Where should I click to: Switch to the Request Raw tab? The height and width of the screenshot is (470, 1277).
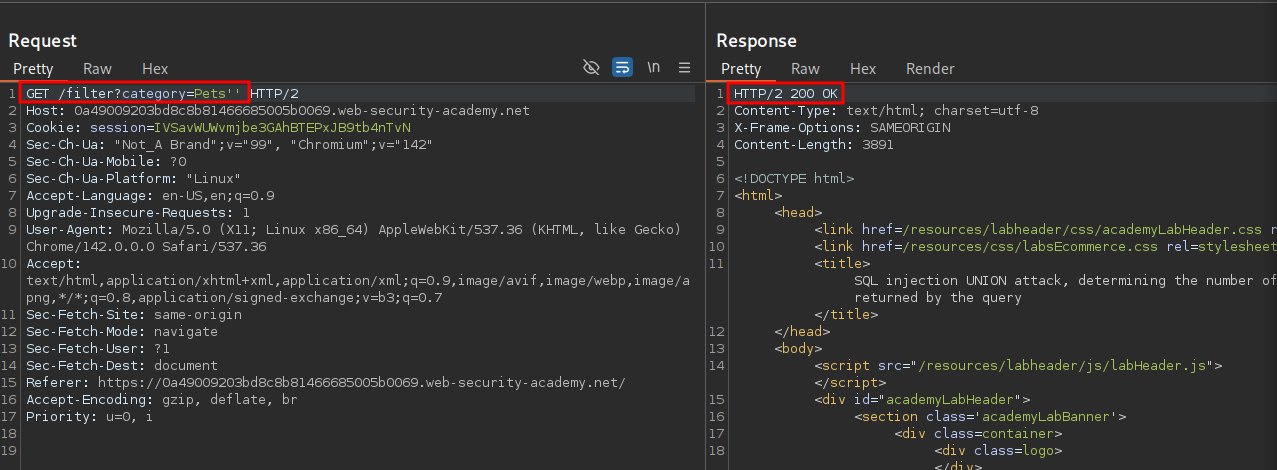pyautogui.click(x=97, y=69)
